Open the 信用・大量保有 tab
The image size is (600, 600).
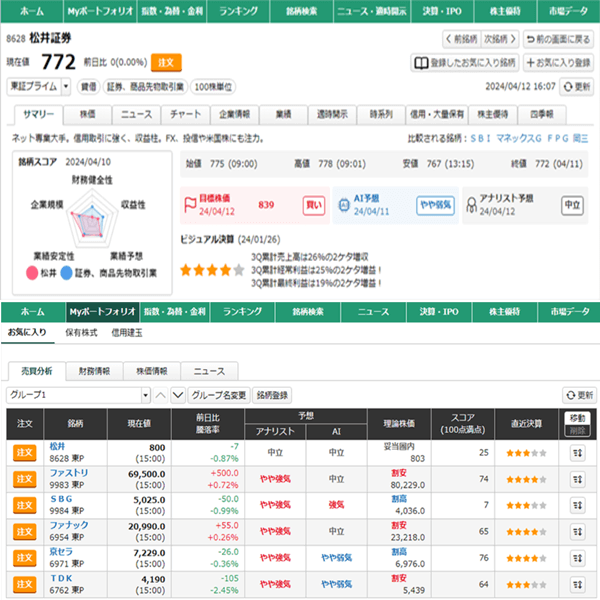(437, 115)
